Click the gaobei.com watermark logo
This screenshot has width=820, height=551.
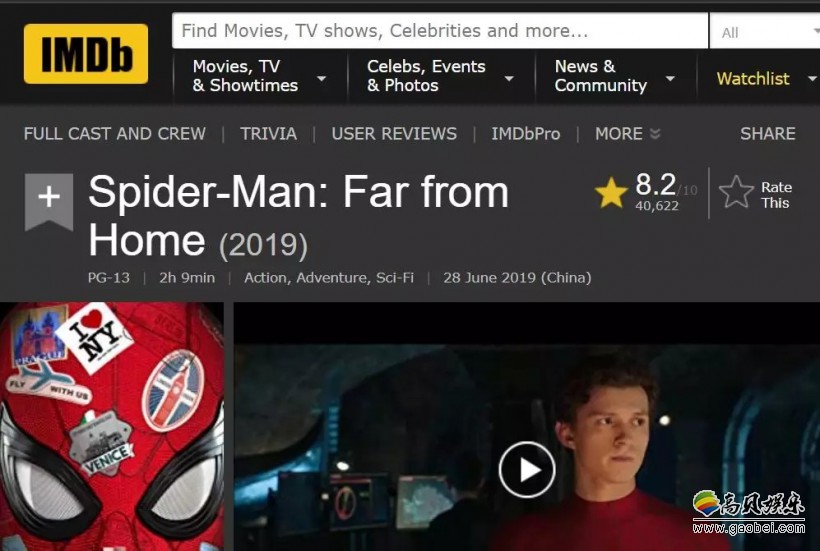point(748,512)
